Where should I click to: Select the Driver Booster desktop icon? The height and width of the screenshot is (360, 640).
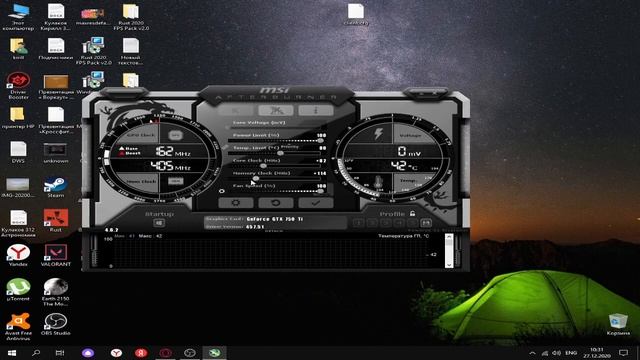coord(18,86)
